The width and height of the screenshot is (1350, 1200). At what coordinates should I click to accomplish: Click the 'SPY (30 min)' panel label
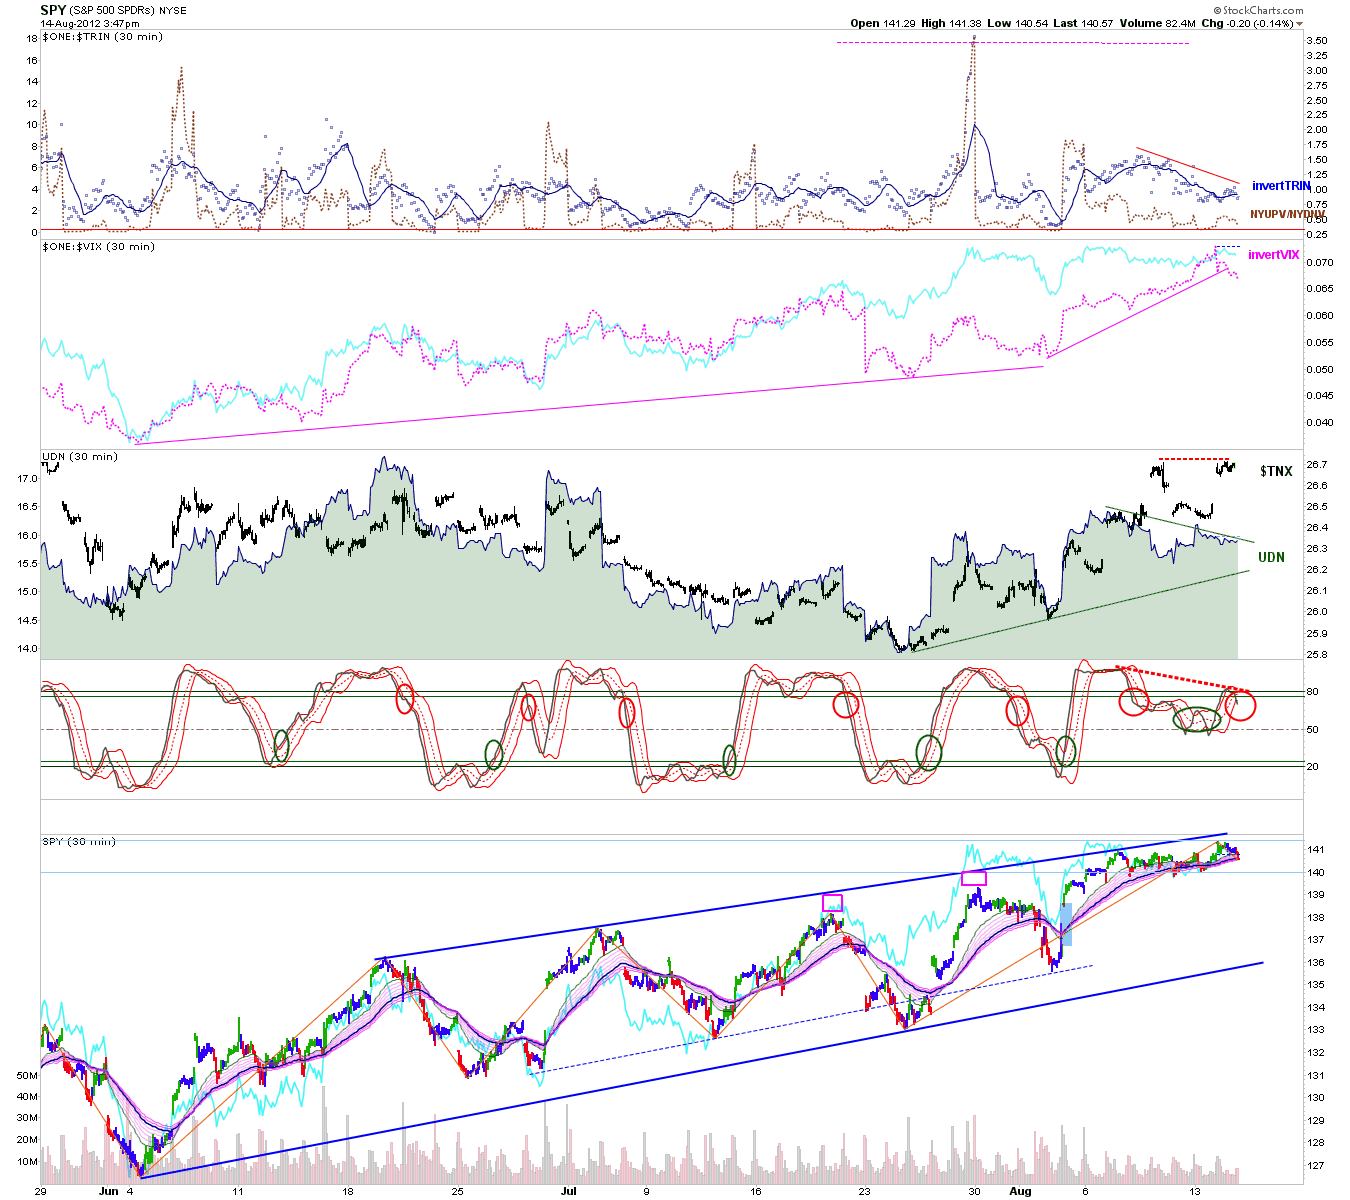78,841
